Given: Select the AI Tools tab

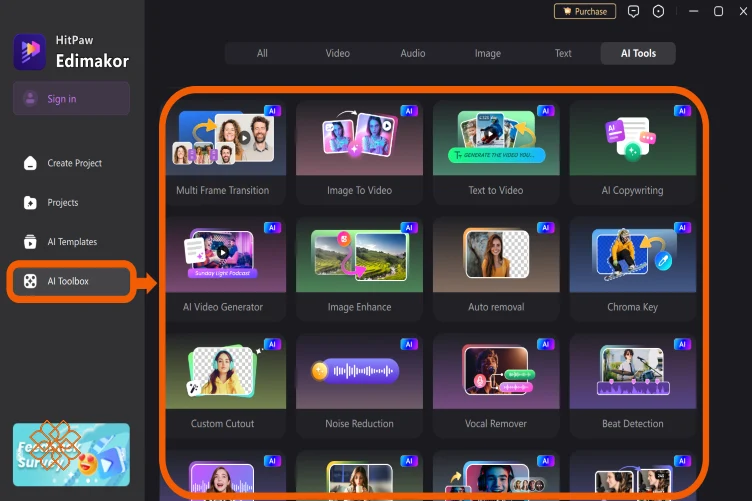Looking at the screenshot, I should [638, 53].
